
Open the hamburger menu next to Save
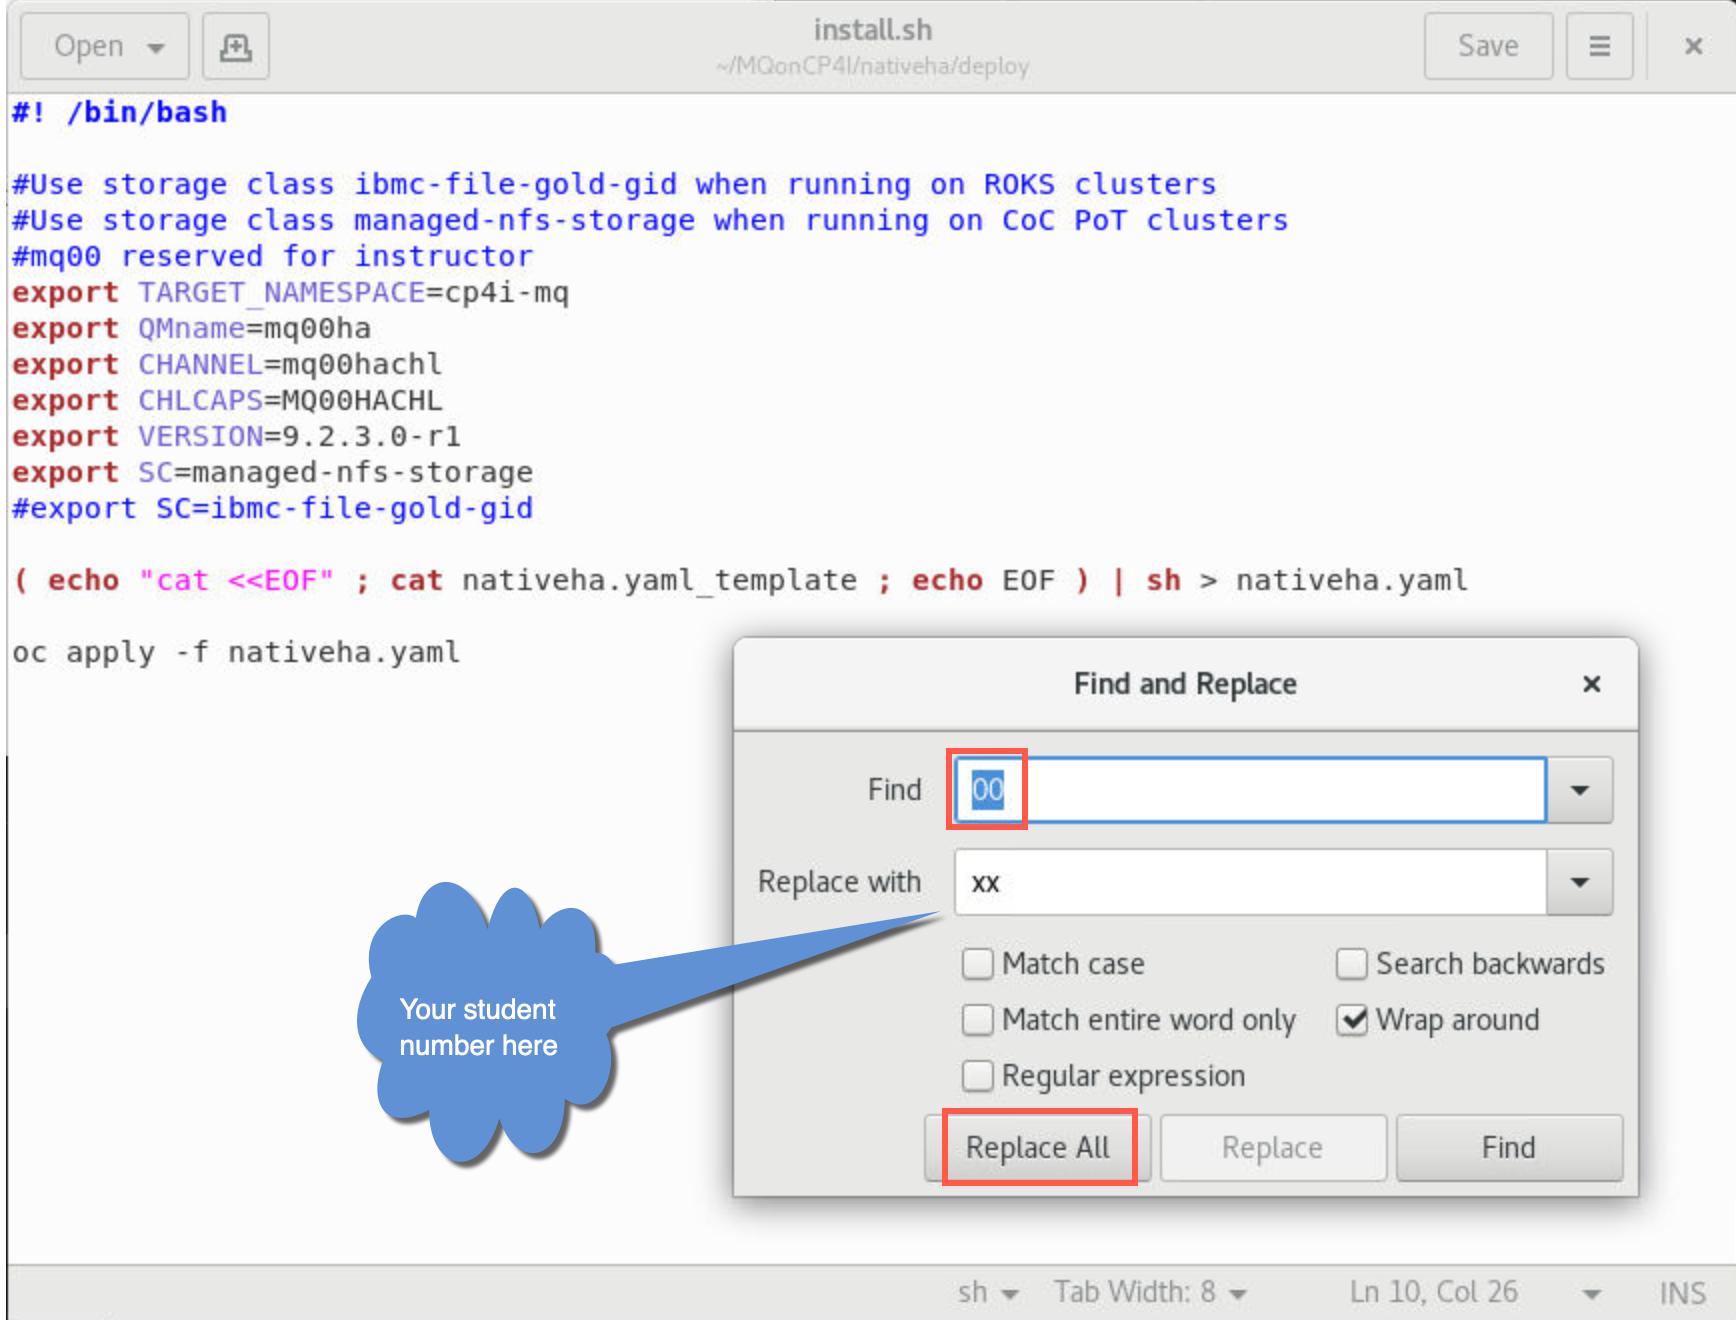click(x=1599, y=46)
